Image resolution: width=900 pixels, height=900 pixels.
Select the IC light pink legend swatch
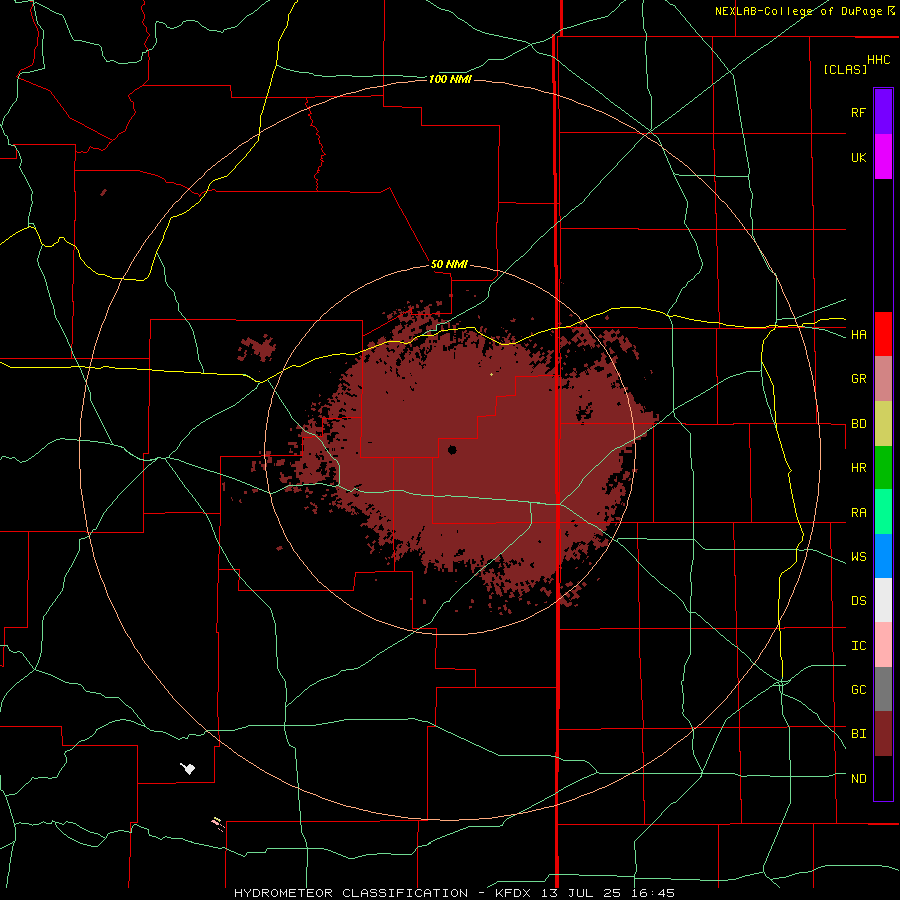coord(883,645)
